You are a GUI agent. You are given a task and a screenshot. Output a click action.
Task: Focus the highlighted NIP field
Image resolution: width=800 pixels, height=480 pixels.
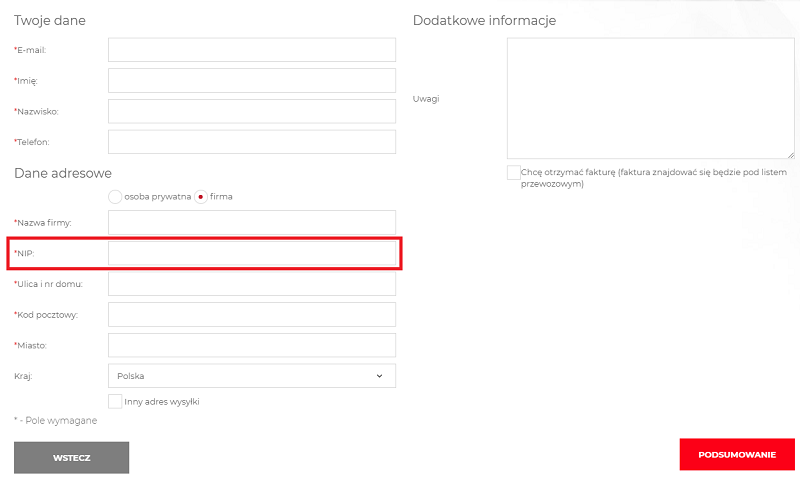(251, 254)
